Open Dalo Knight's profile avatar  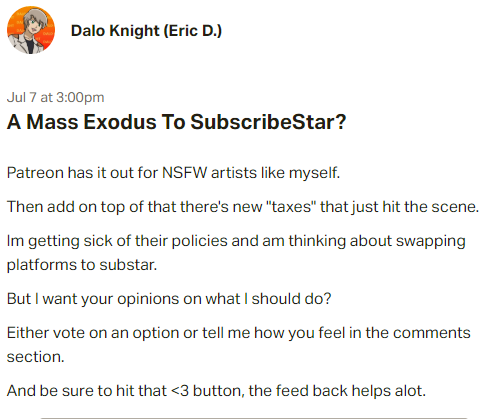31,30
